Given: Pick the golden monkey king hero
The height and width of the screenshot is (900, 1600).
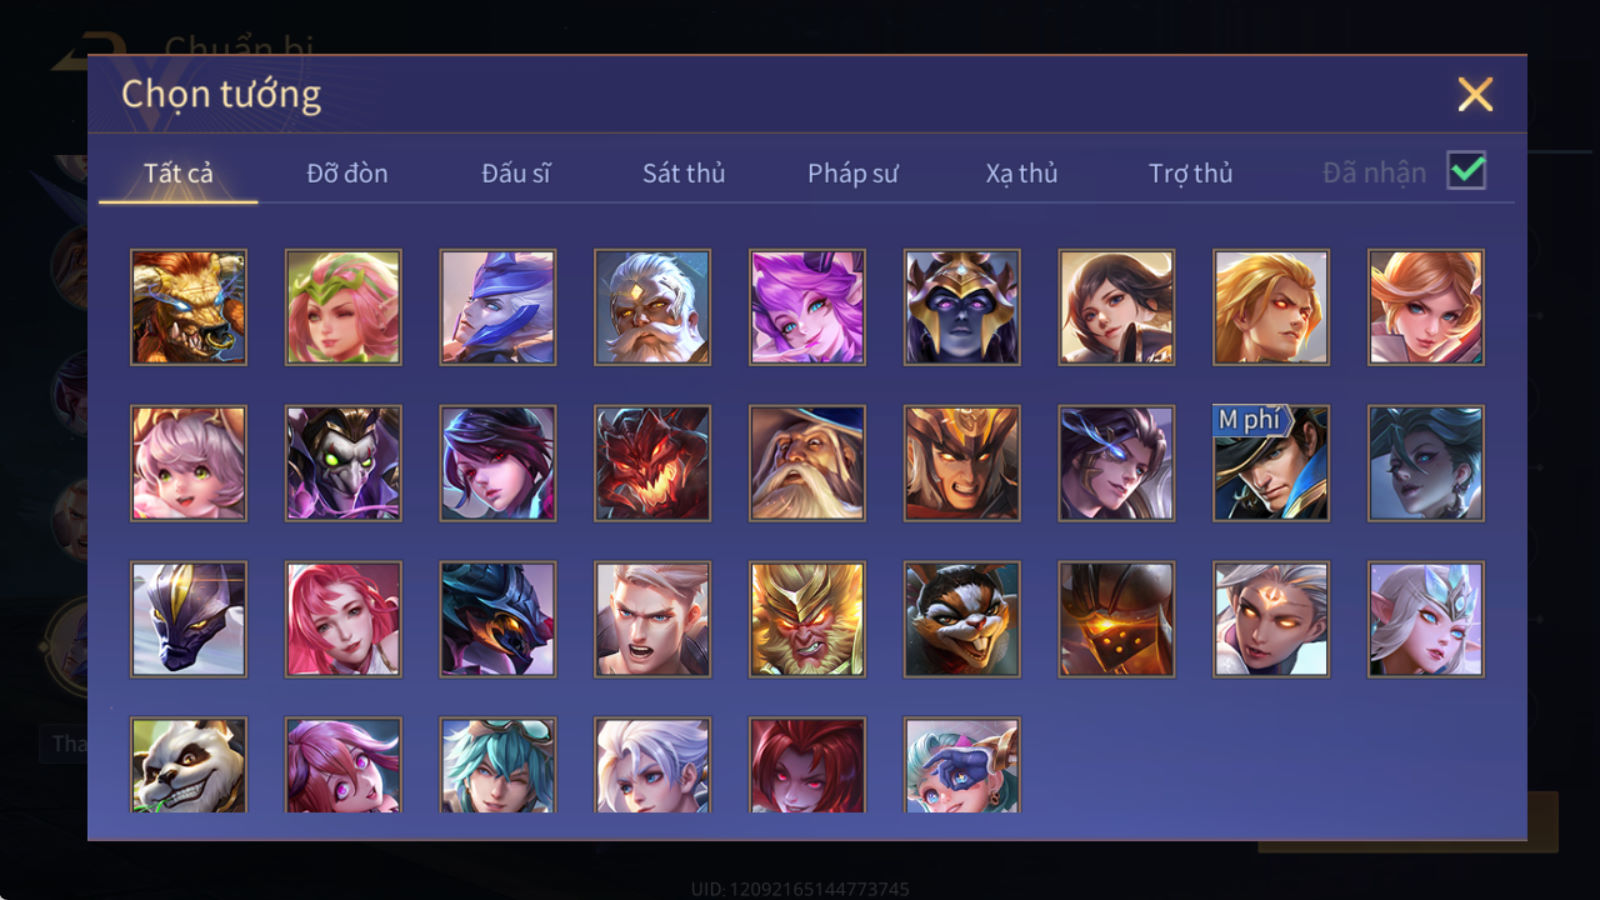Looking at the screenshot, I should coord(807,619).
